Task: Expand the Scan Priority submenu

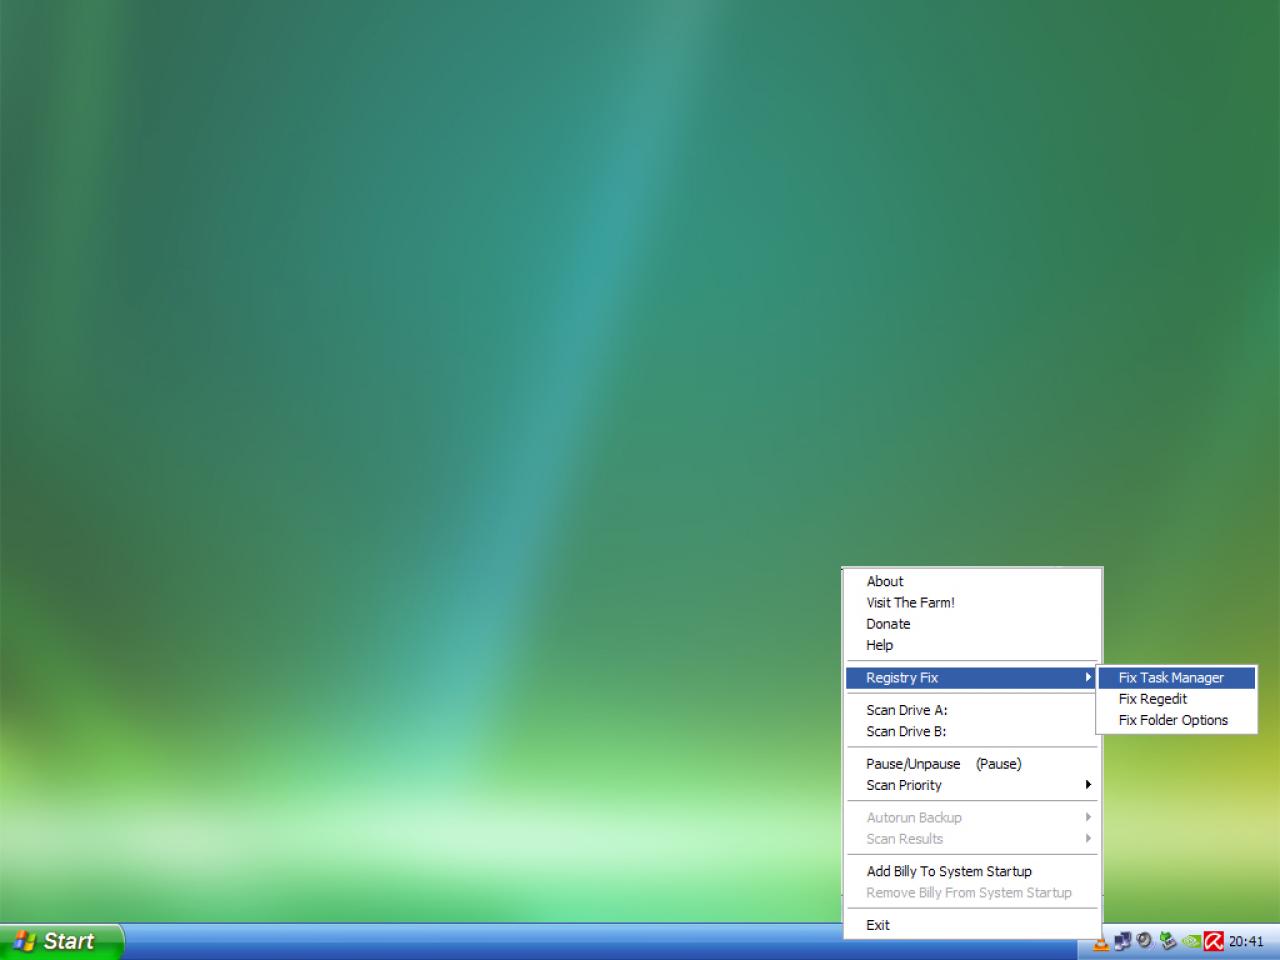Action: (971, 785)
